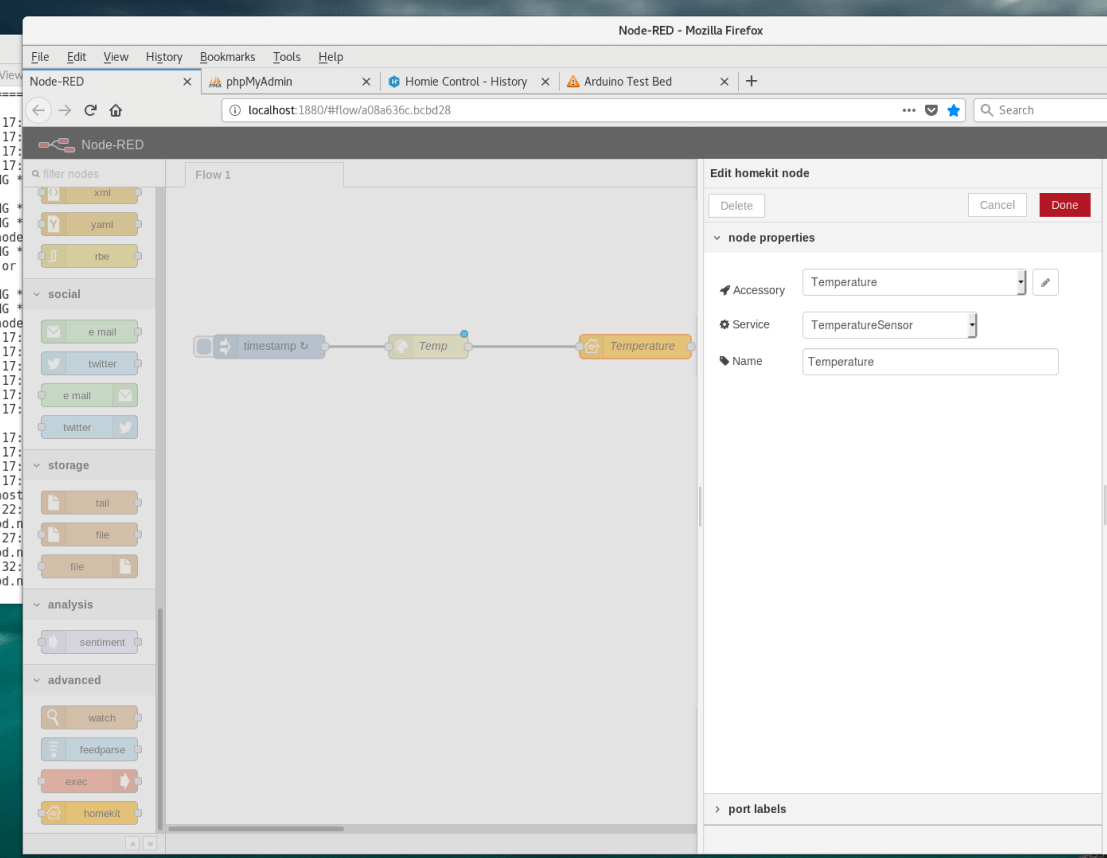Click the Firefox Search box
This screenshot has height=858, width=1107.
point(1041,110)
